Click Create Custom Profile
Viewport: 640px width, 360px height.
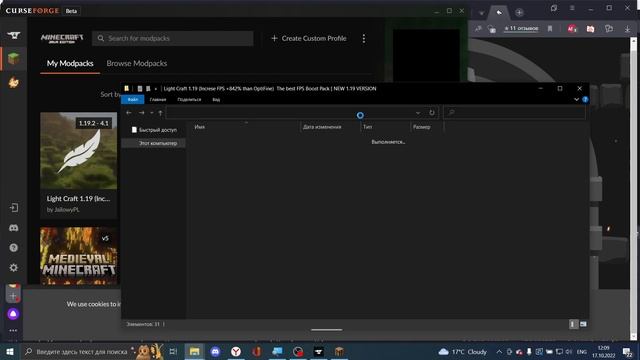point(309,38)
